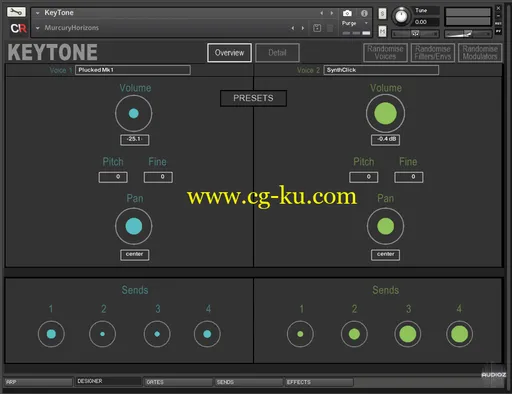
Task: Click Voice 1 Send 3 knob
Action: (x=157, y=334)
